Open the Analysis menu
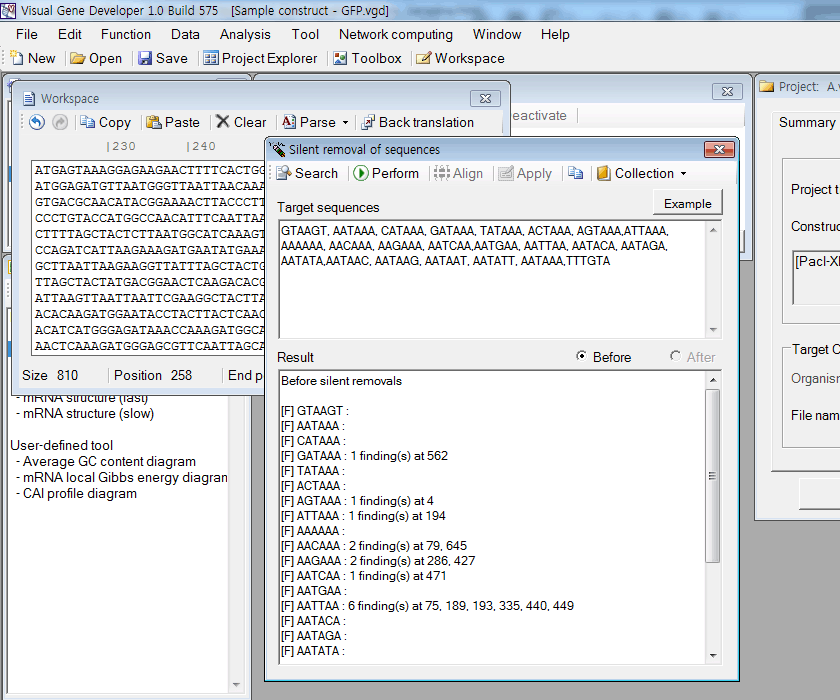This screenshot has height=700, width=840. (245, 34)
